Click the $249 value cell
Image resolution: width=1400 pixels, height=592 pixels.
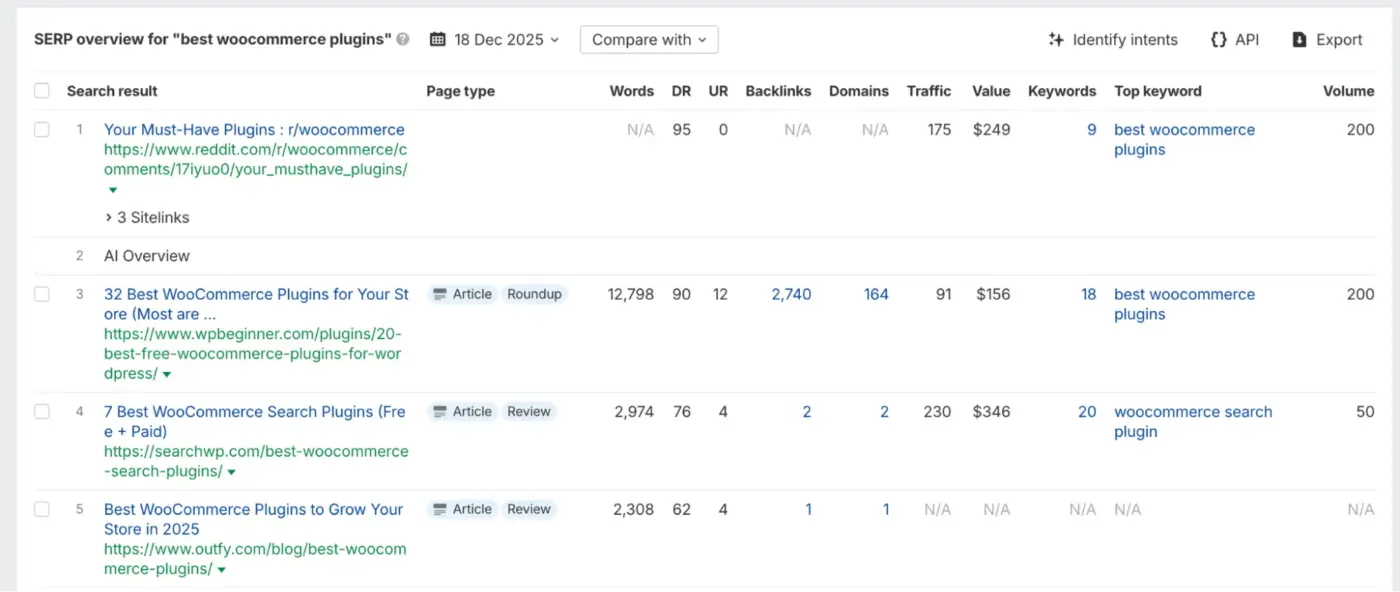(991, 130)
